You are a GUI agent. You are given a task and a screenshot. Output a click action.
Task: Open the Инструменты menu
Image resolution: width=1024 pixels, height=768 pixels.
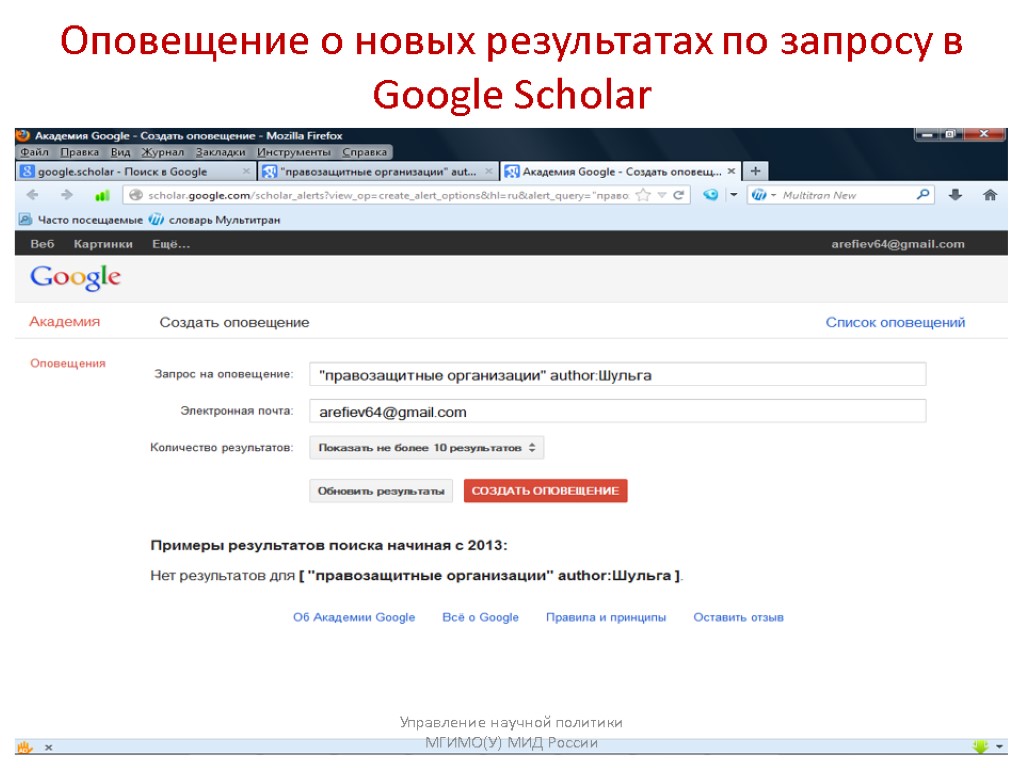294,152
